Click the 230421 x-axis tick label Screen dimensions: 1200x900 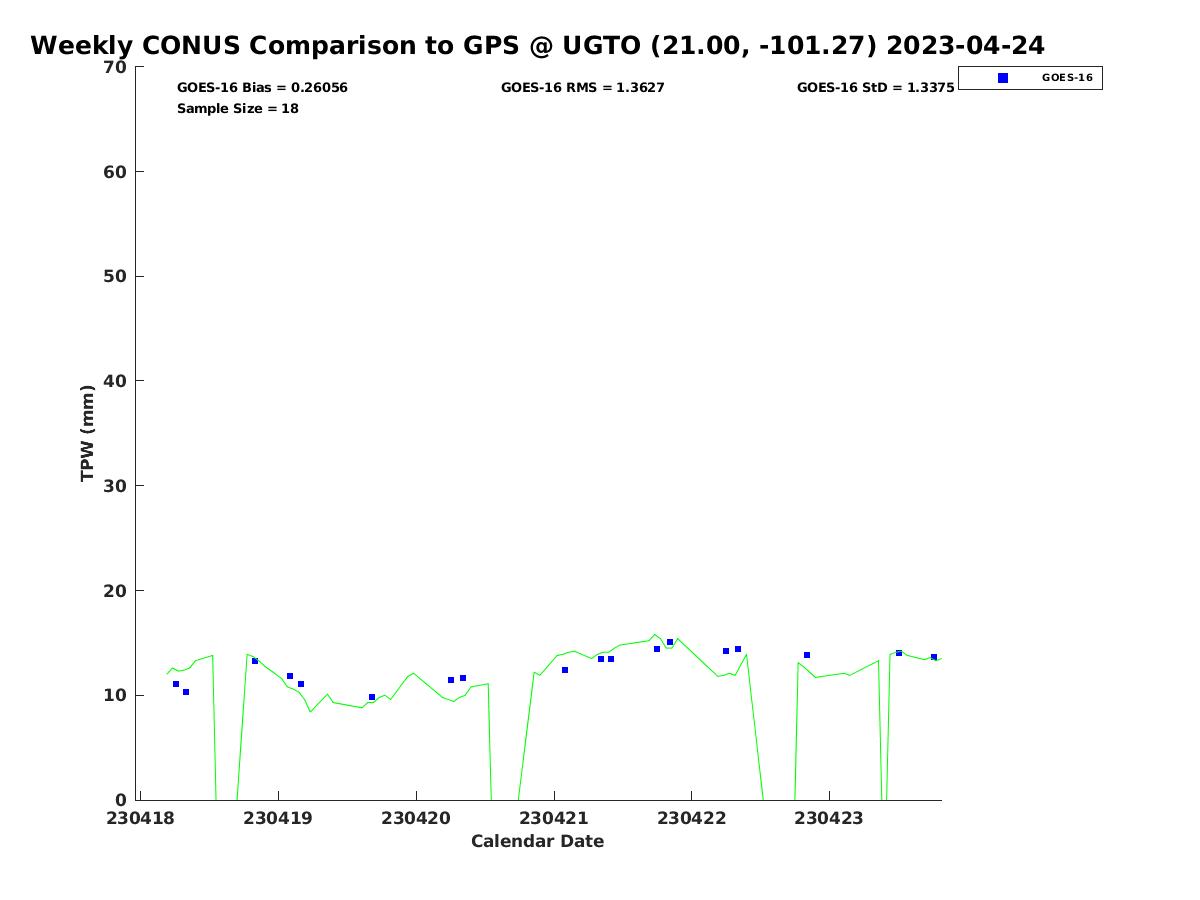553,818
